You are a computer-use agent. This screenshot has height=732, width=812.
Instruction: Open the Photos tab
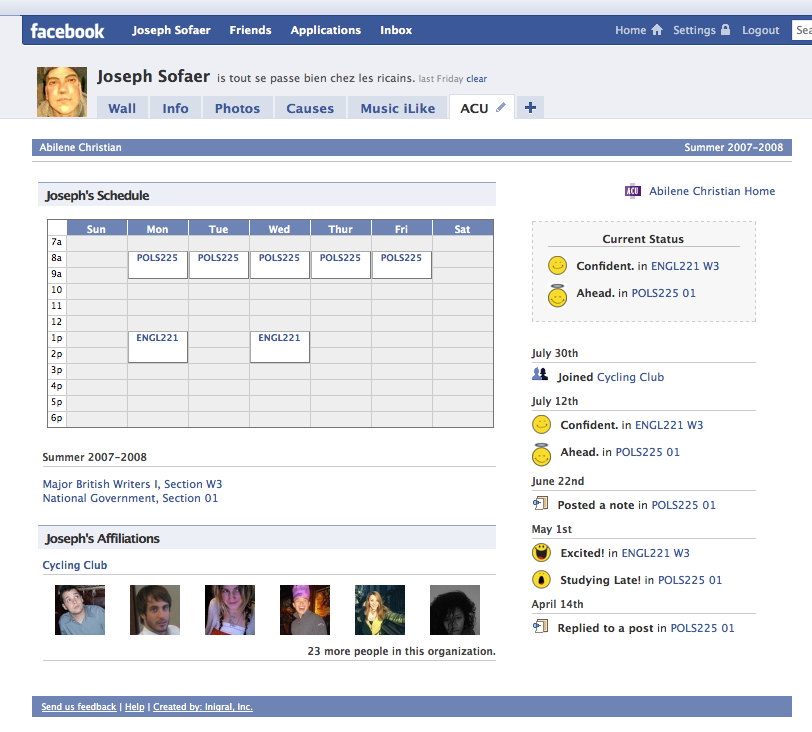tap(238, 108)
